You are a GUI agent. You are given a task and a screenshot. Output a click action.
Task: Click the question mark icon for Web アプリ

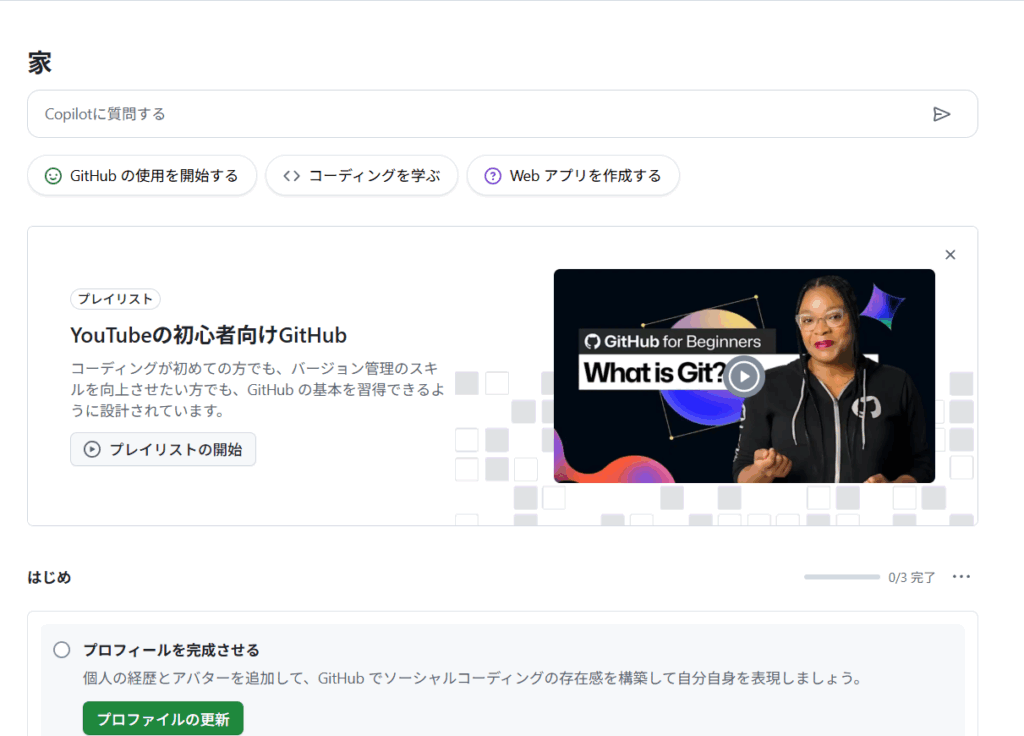click(492, 176)
